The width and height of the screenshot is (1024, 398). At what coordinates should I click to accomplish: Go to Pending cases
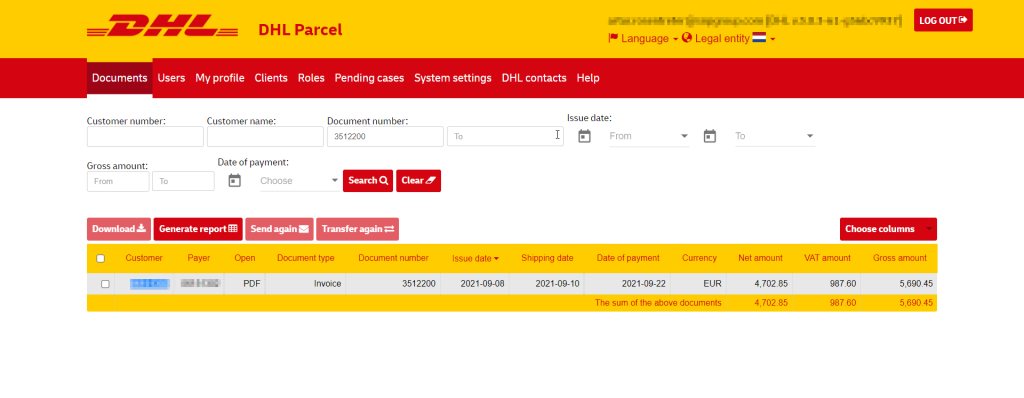[x=370, y=78]
